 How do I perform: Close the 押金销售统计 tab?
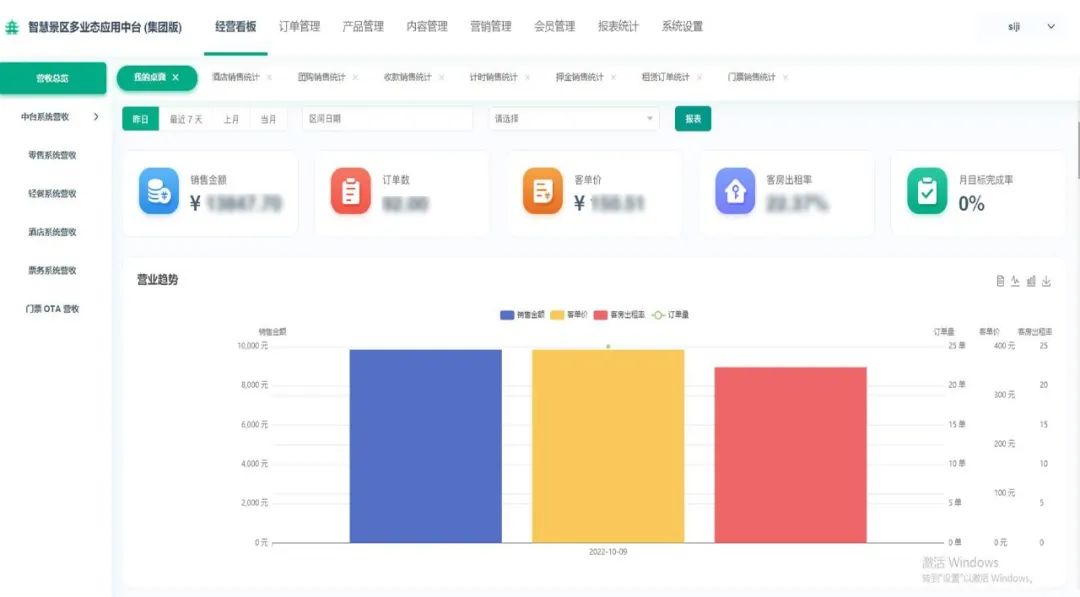(x=614, y=77)
